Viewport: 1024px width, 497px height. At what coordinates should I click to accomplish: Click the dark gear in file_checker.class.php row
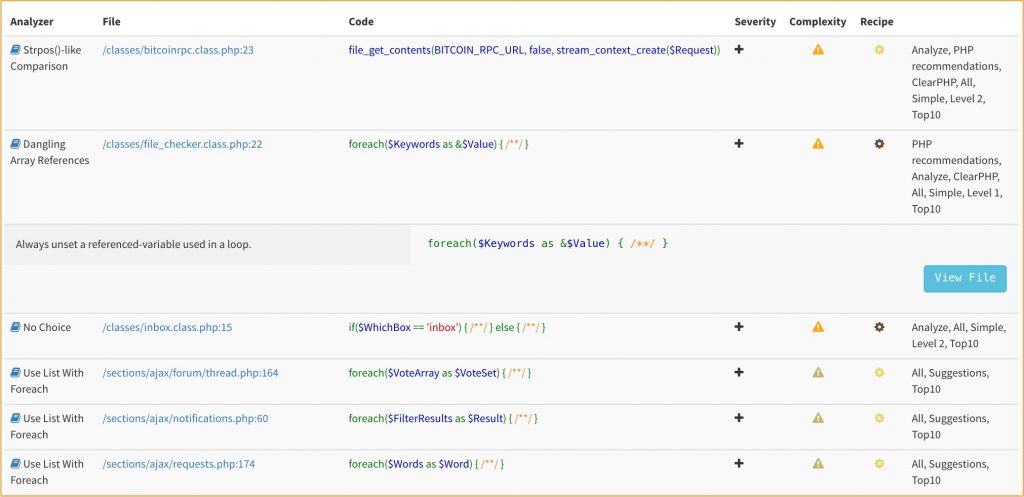click(x=879, y=144)
